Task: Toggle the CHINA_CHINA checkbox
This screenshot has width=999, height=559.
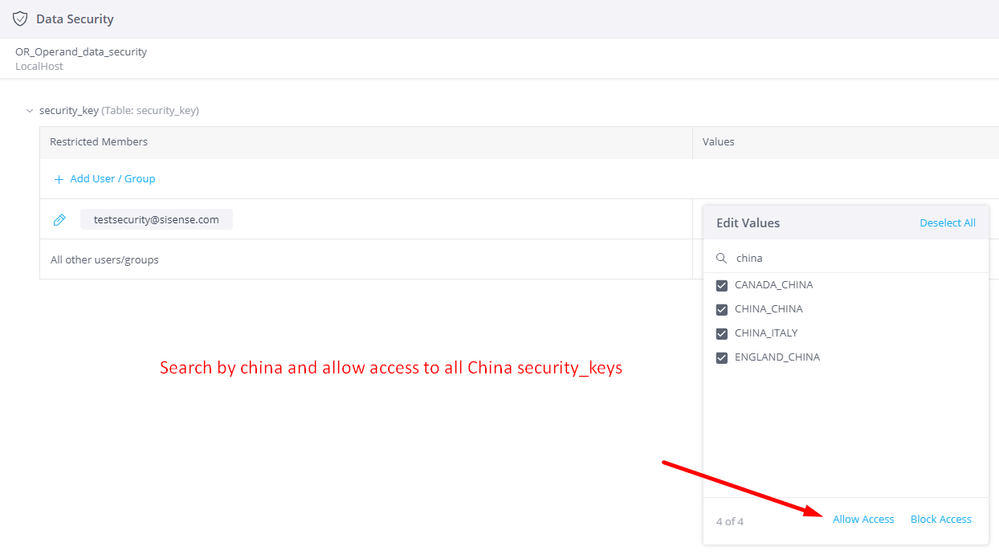Action: (722, 309)
